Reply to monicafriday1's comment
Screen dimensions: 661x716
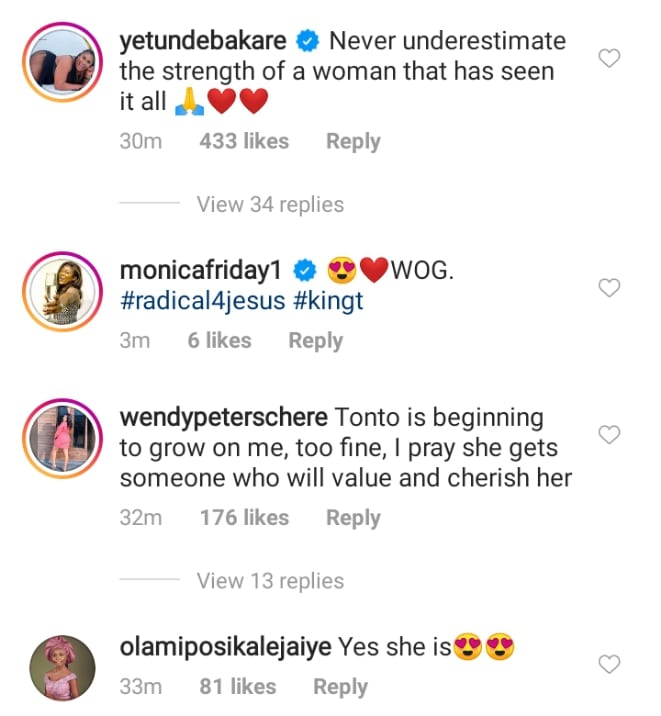click(316, 341)
